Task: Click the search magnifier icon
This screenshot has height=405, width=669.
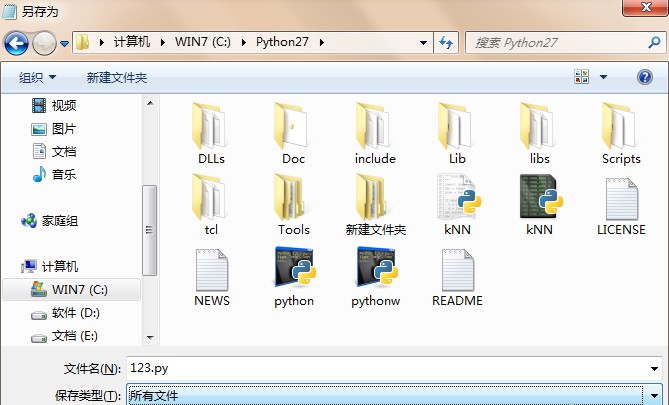Action: (x=654, y=42)
